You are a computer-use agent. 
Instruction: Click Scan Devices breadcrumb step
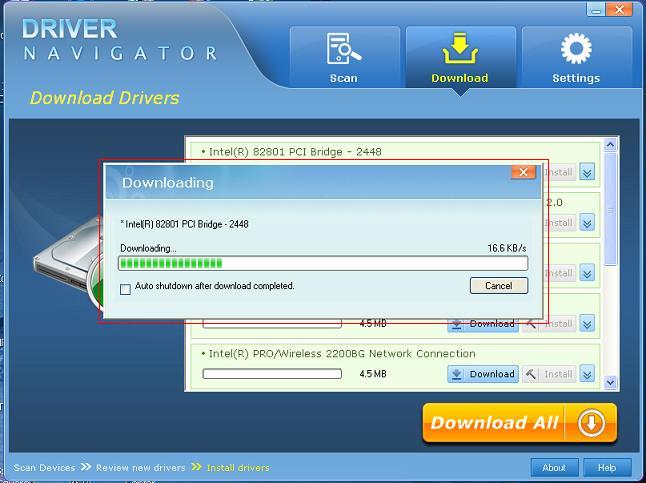[x=44, y=468]
